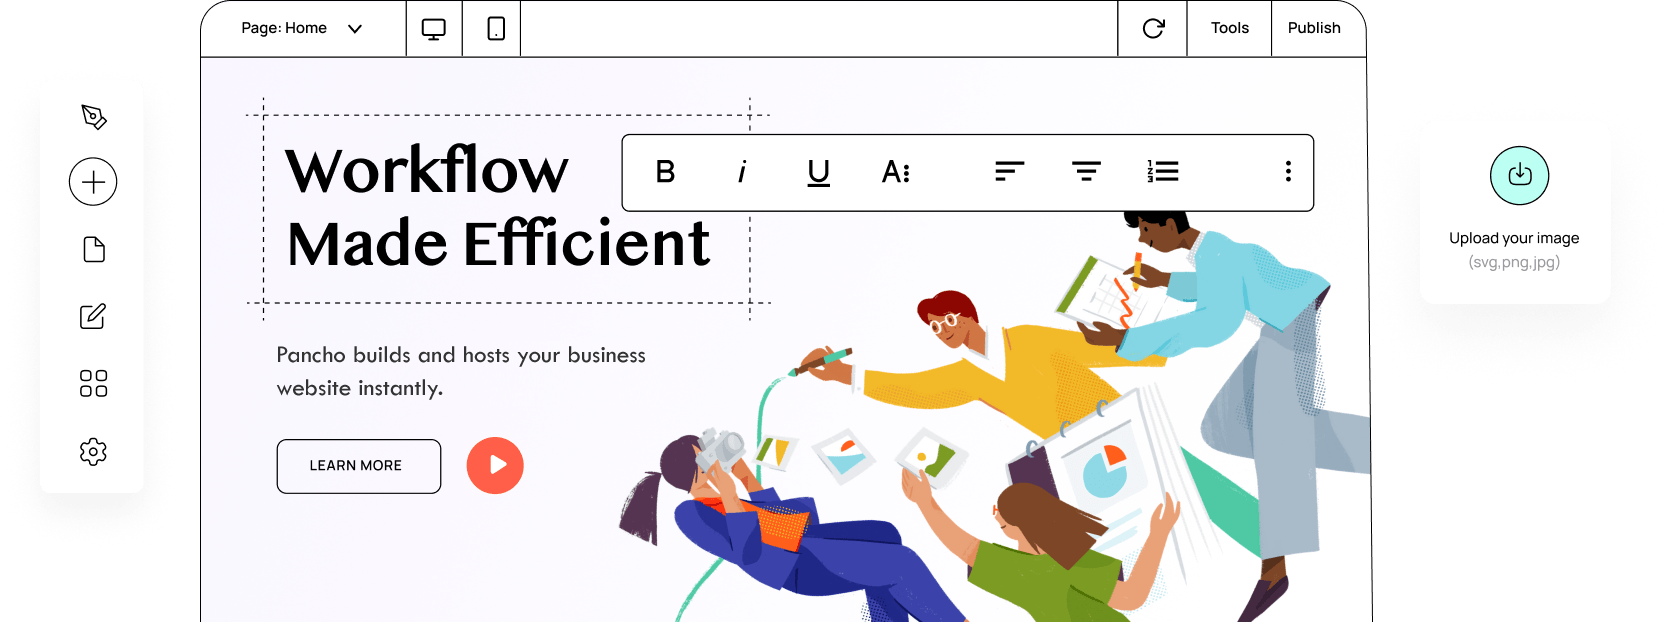Click the (svg,png,jpg) format hint
Viewport: 1671px width, 622px height.
pyautogui.click(x=1514, y=262)
